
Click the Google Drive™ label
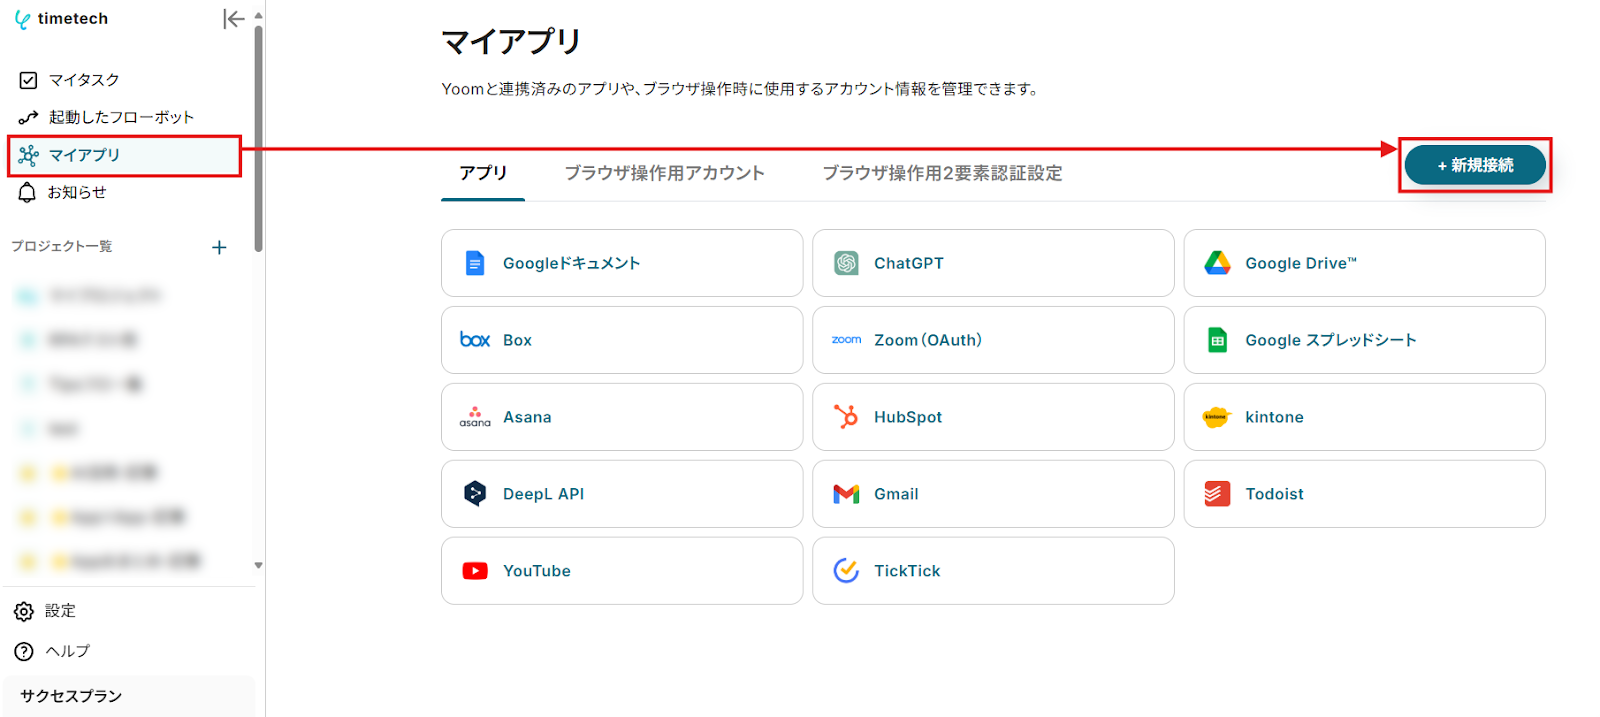(1301, 263)
